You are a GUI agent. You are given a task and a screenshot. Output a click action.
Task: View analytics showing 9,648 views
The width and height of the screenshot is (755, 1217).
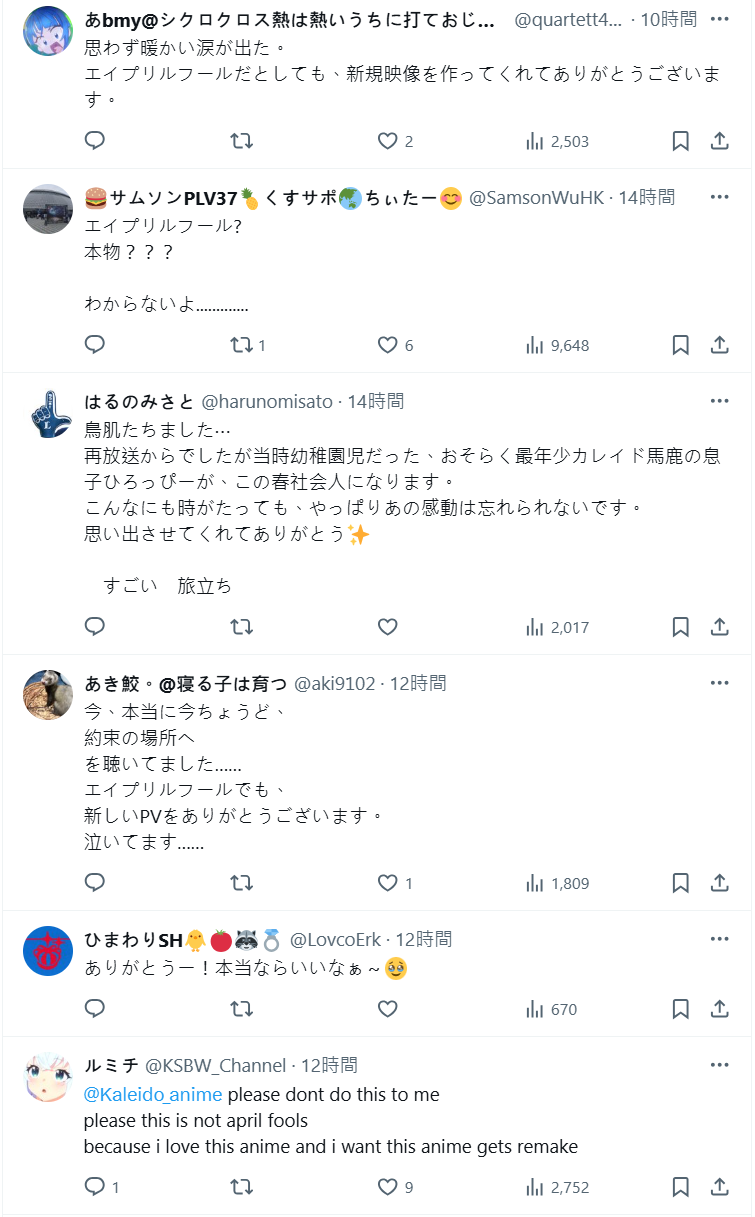tap(557, 345)
